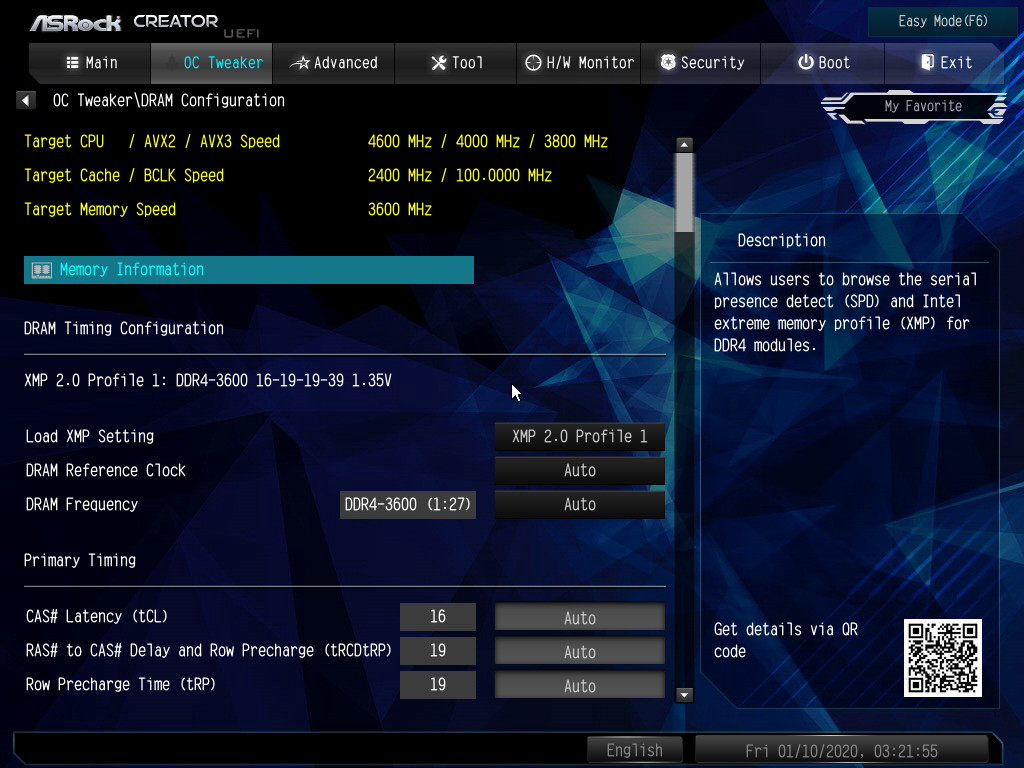1024x768 pixels.
Task: Click the CAS# Latency (tCL) Auto field
Action: click(579, 617)
